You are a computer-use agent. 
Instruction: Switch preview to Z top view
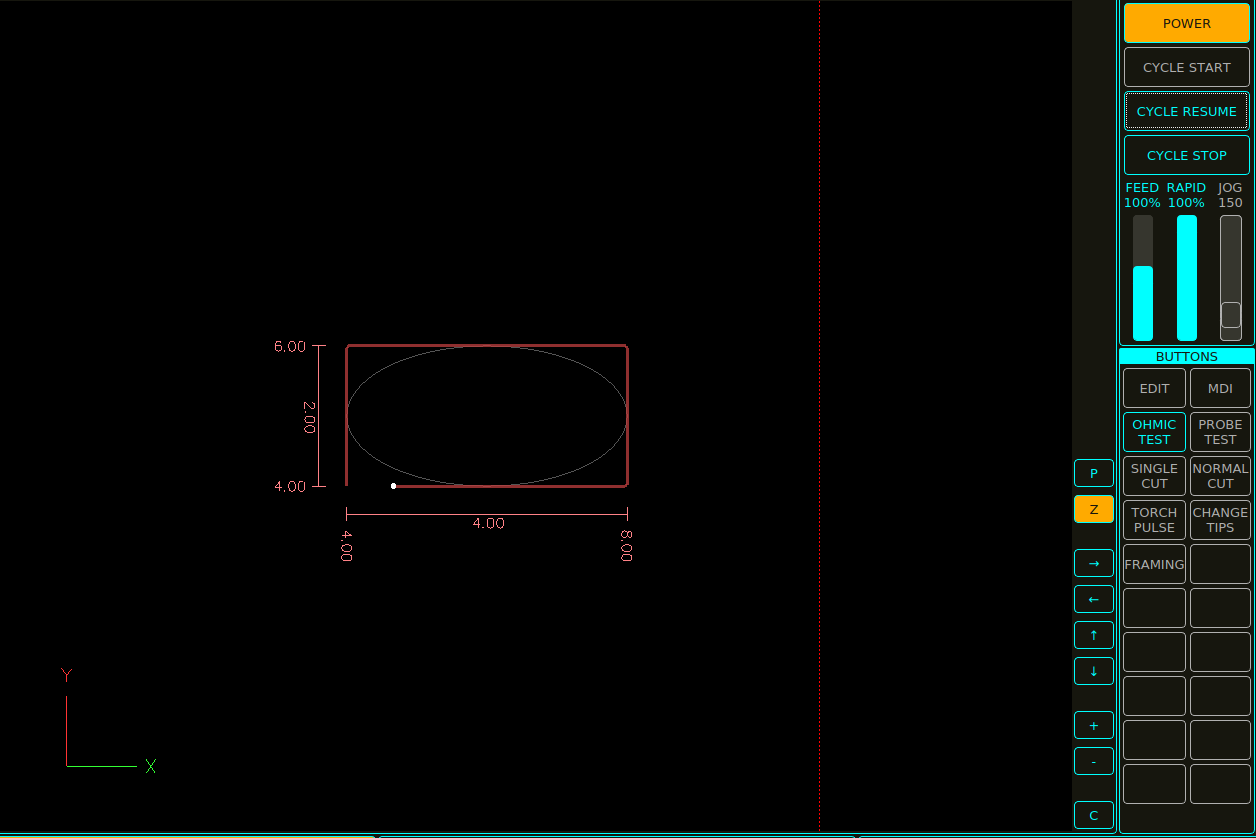[x=1094, y=509]
